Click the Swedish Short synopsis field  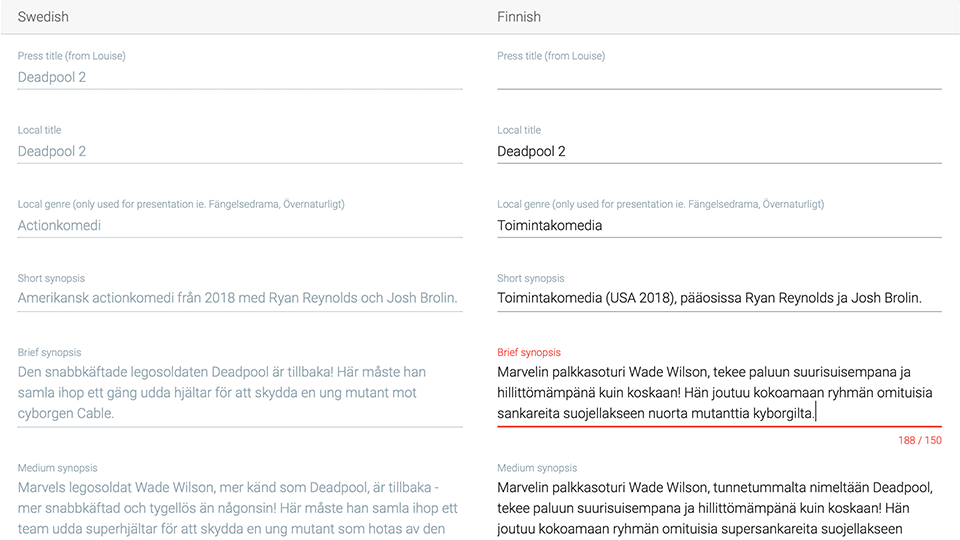point(239,298)
